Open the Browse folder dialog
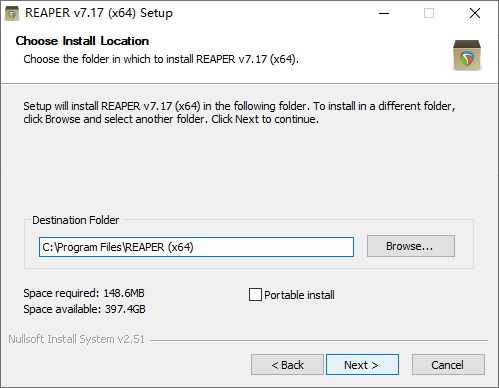Viewport: 499px width, 388px height. point(411,246)
